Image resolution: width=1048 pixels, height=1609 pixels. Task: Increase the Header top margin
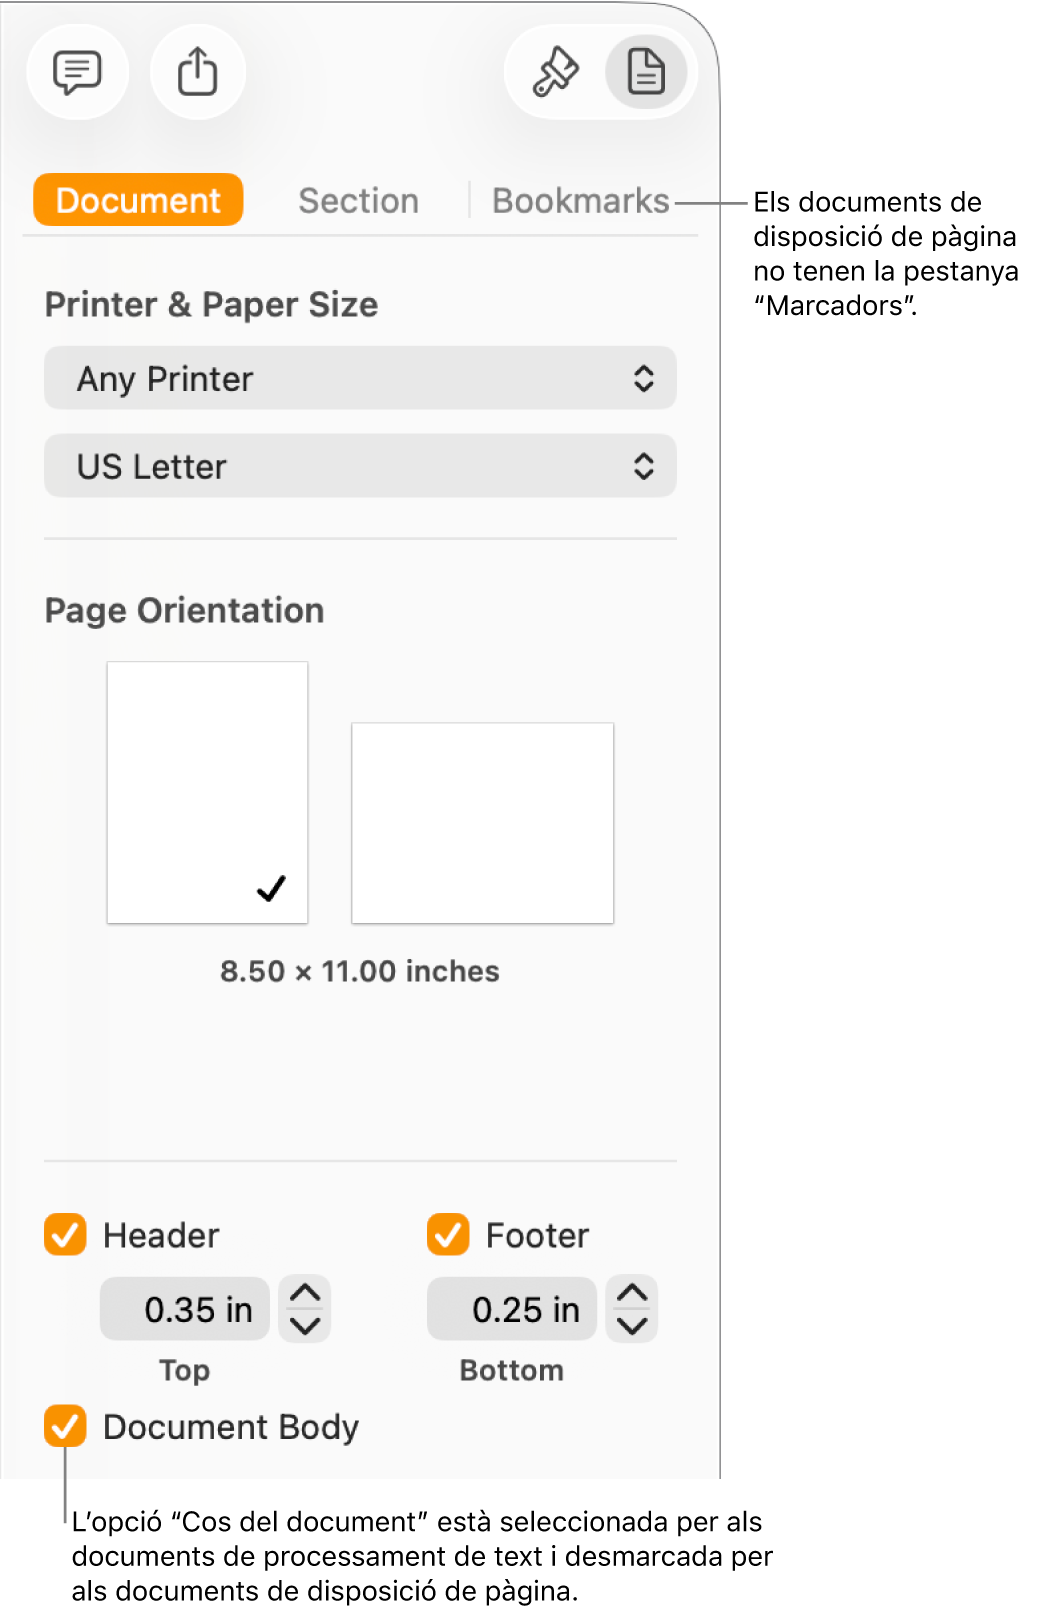click(x=305, y=1293)
